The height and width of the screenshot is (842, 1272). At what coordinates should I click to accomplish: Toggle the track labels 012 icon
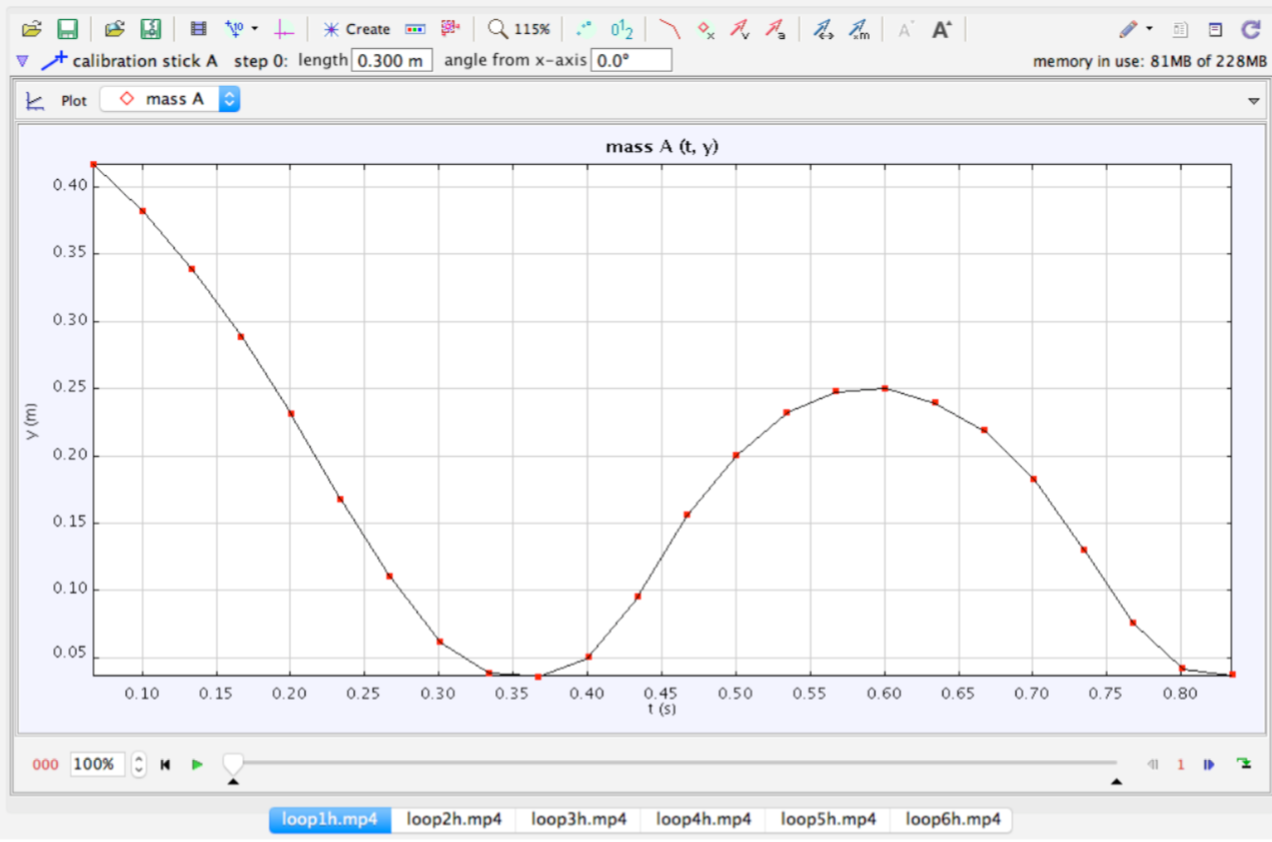click(622, 29)
